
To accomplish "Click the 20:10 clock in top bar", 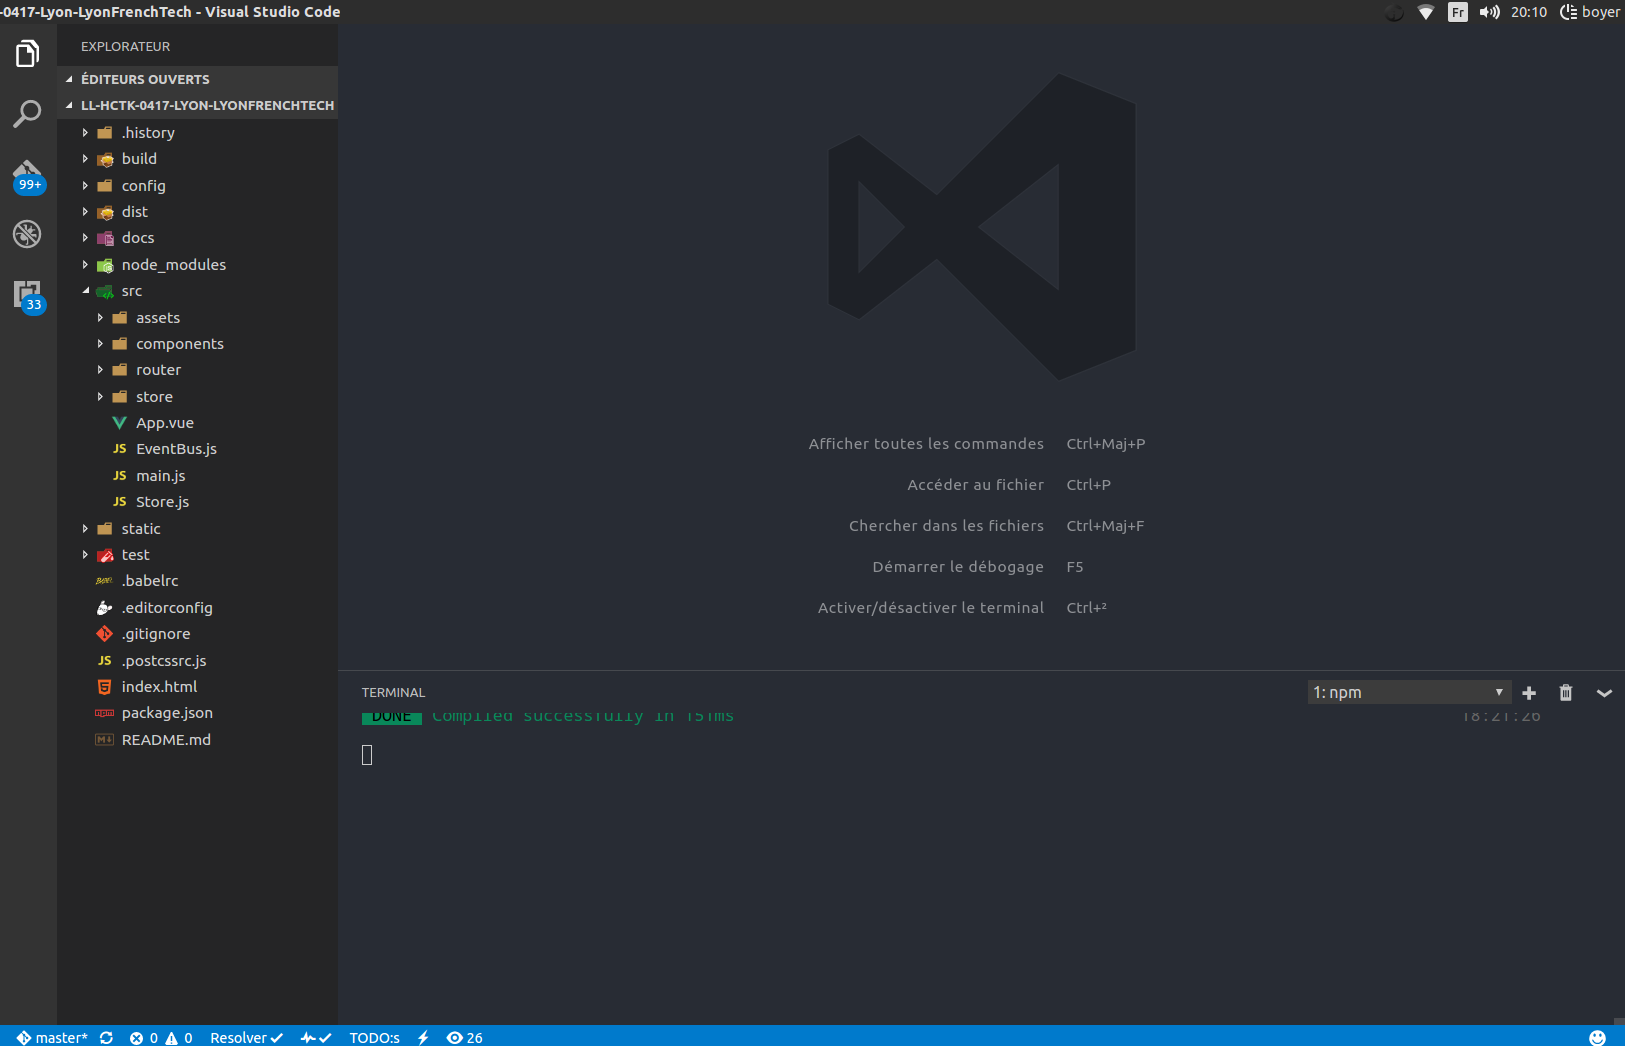I will tap(1529, 12).
